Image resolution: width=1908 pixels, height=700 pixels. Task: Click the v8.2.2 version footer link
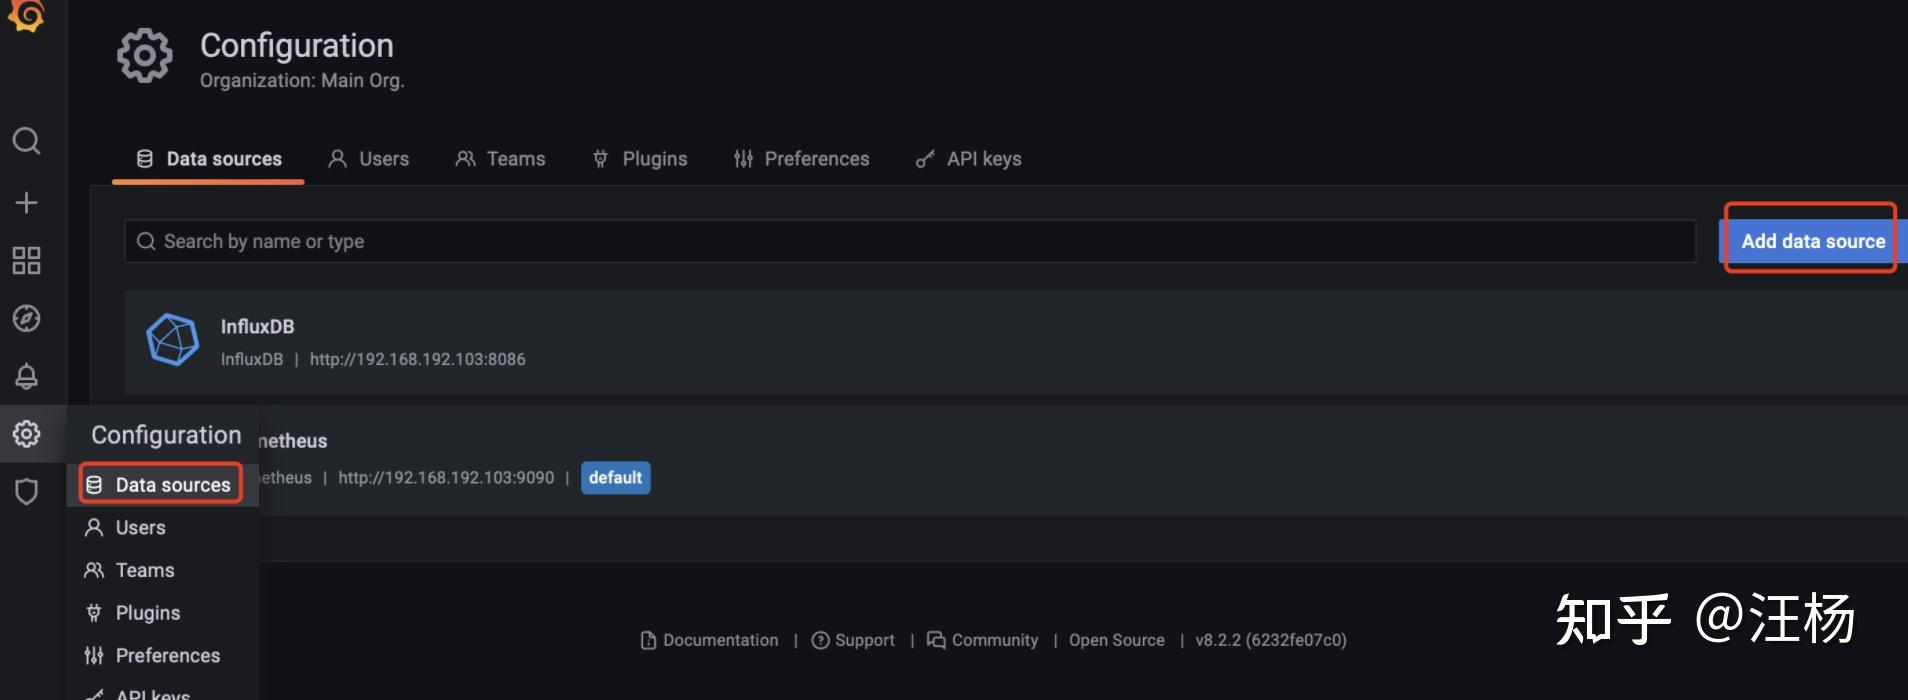(x=1271, y=640)
